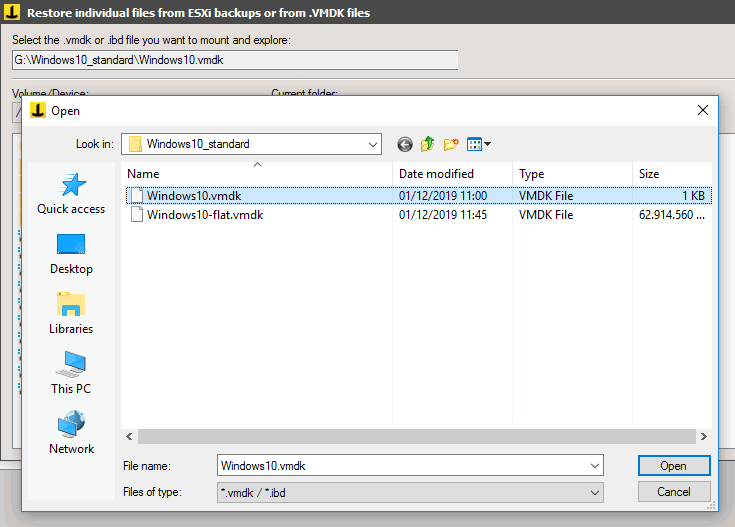This screenshot has height=527, width=735.
Task: Click the Back navigation arrow icon
Action: point(405,144)
